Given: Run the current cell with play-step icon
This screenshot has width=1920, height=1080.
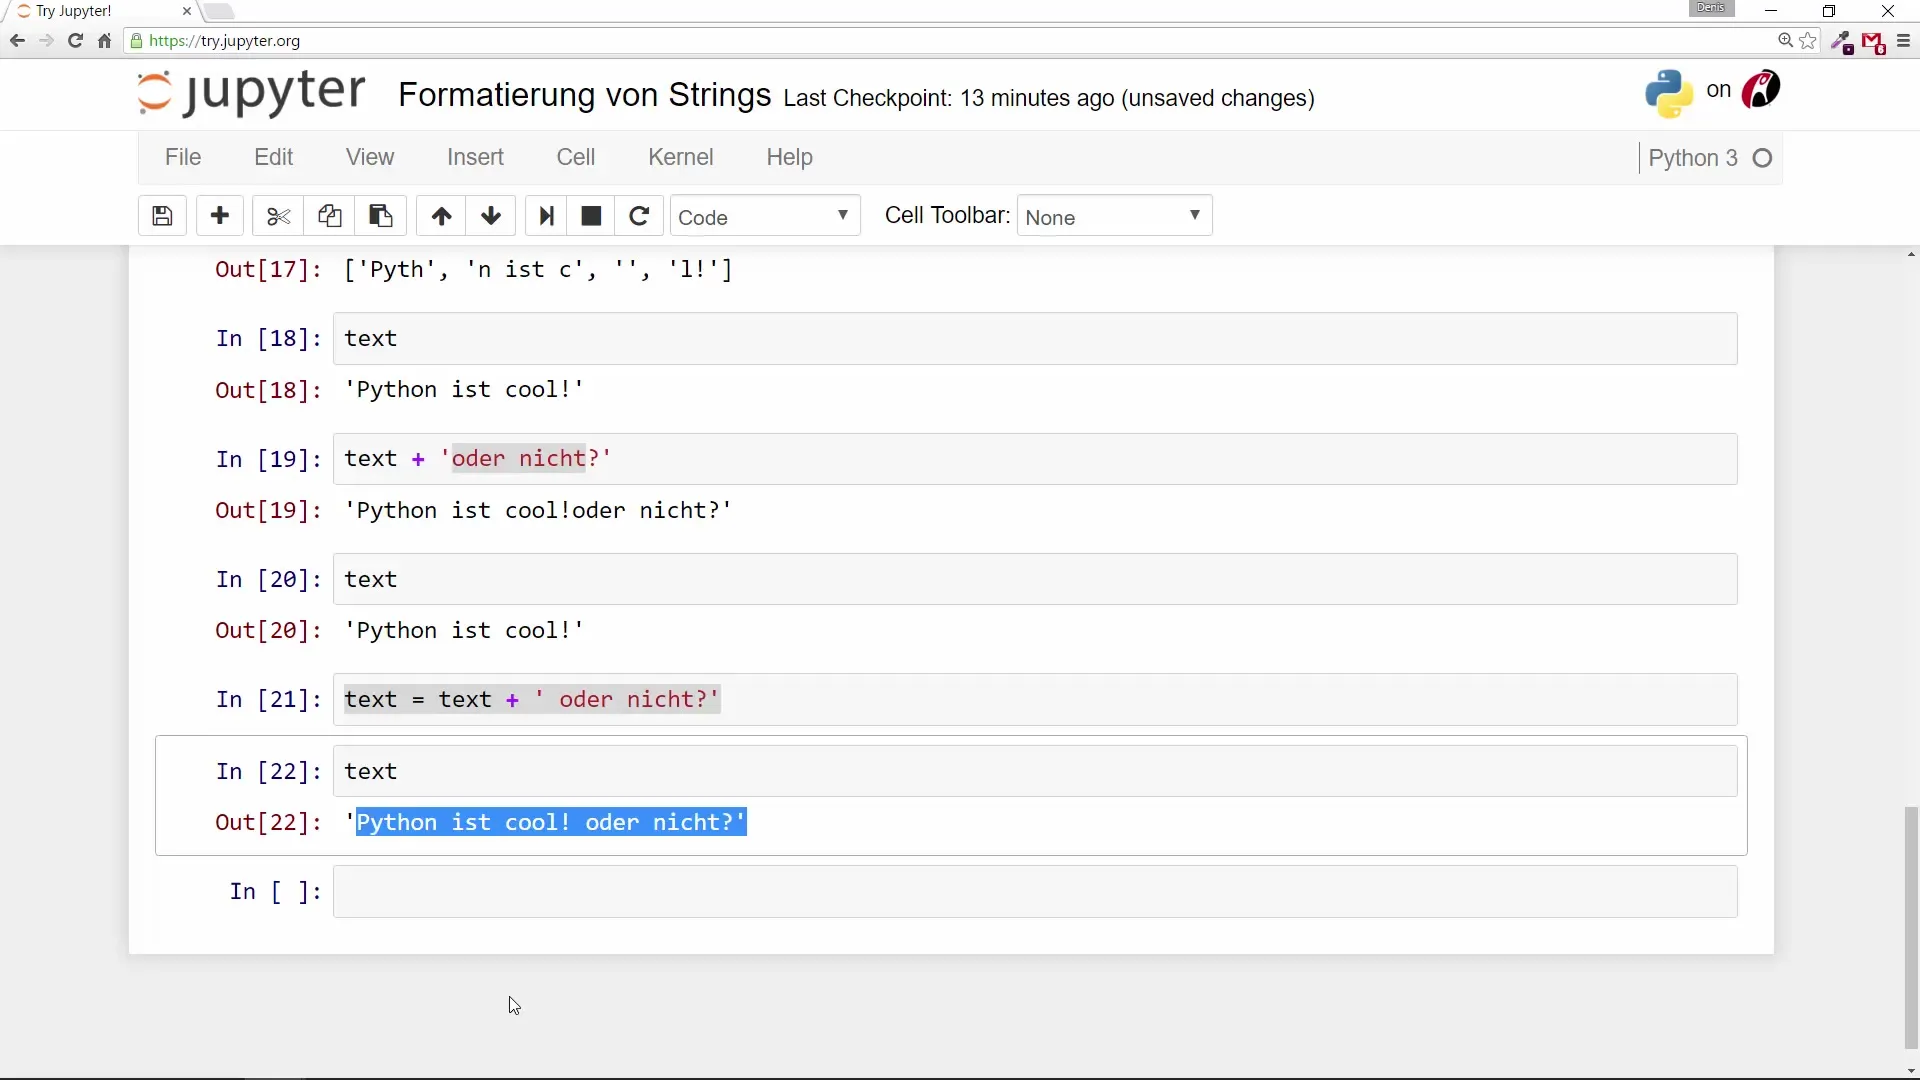Looking at the screenshot, I should [546, 216].
